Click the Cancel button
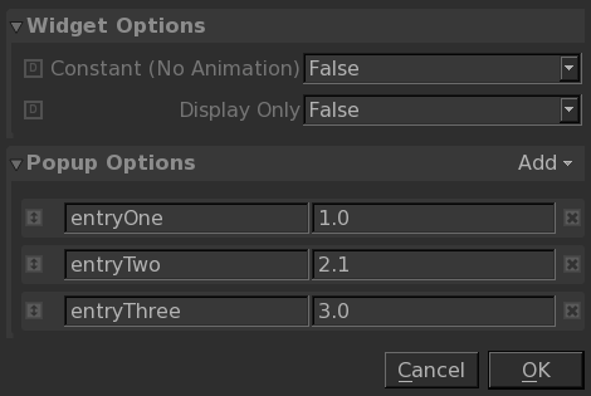This screenshot has height=396, width=591. click(431, 370)
